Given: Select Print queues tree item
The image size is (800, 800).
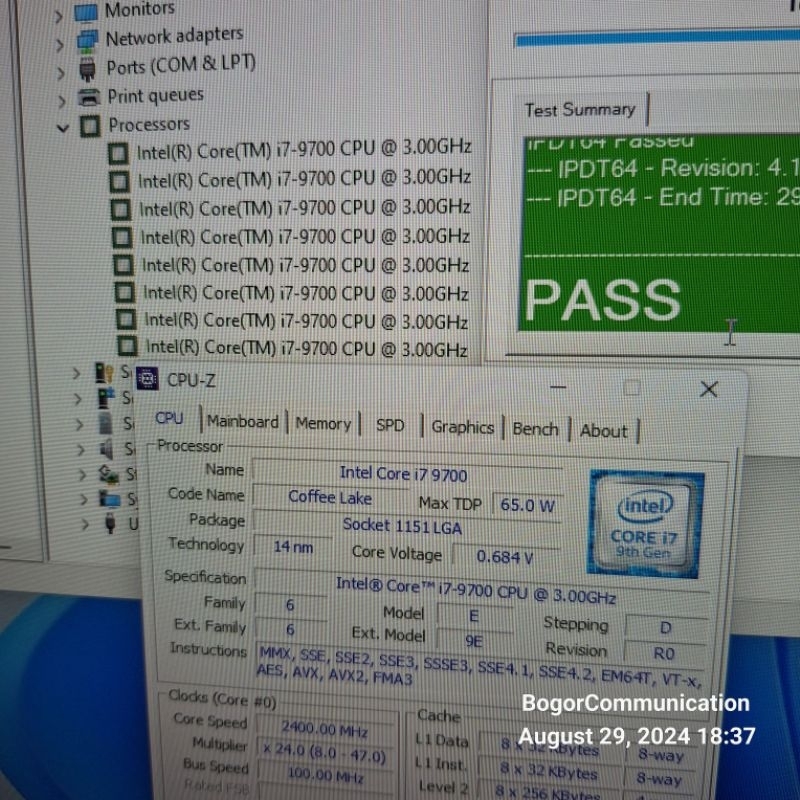Looking at the screenshot, I should click(x=156, y=96).
